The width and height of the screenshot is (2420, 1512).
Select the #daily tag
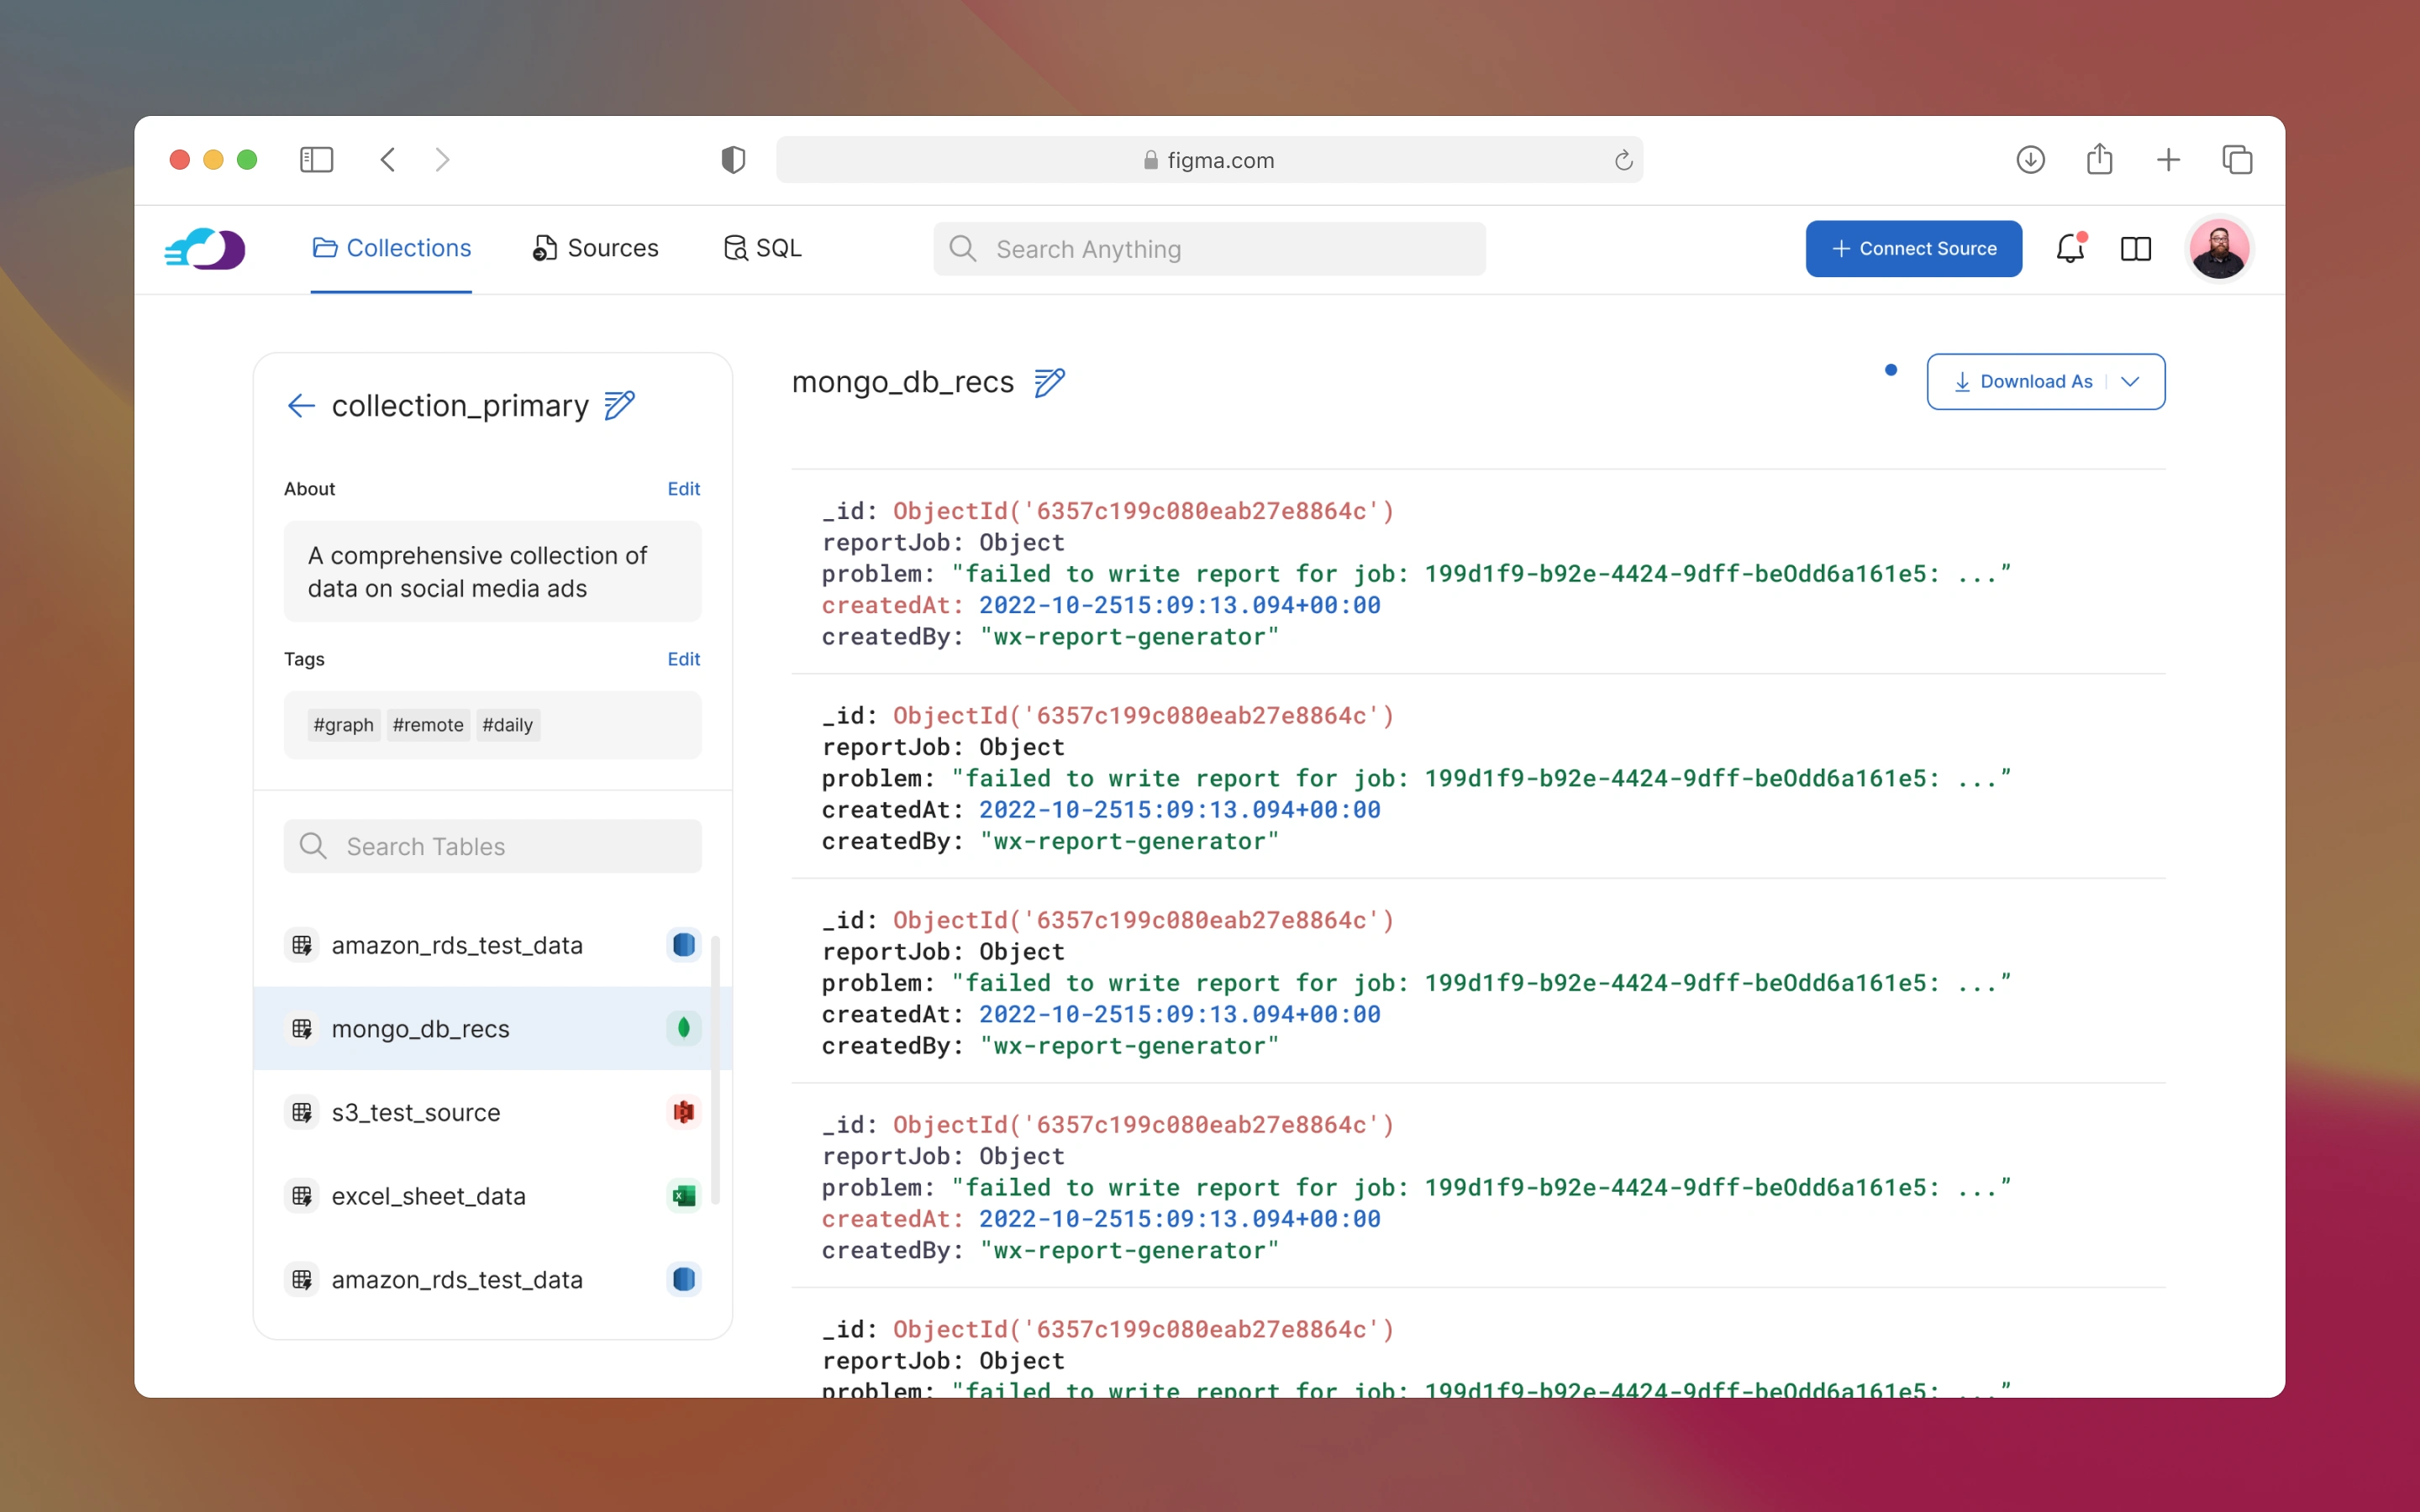tap(508, 725)
